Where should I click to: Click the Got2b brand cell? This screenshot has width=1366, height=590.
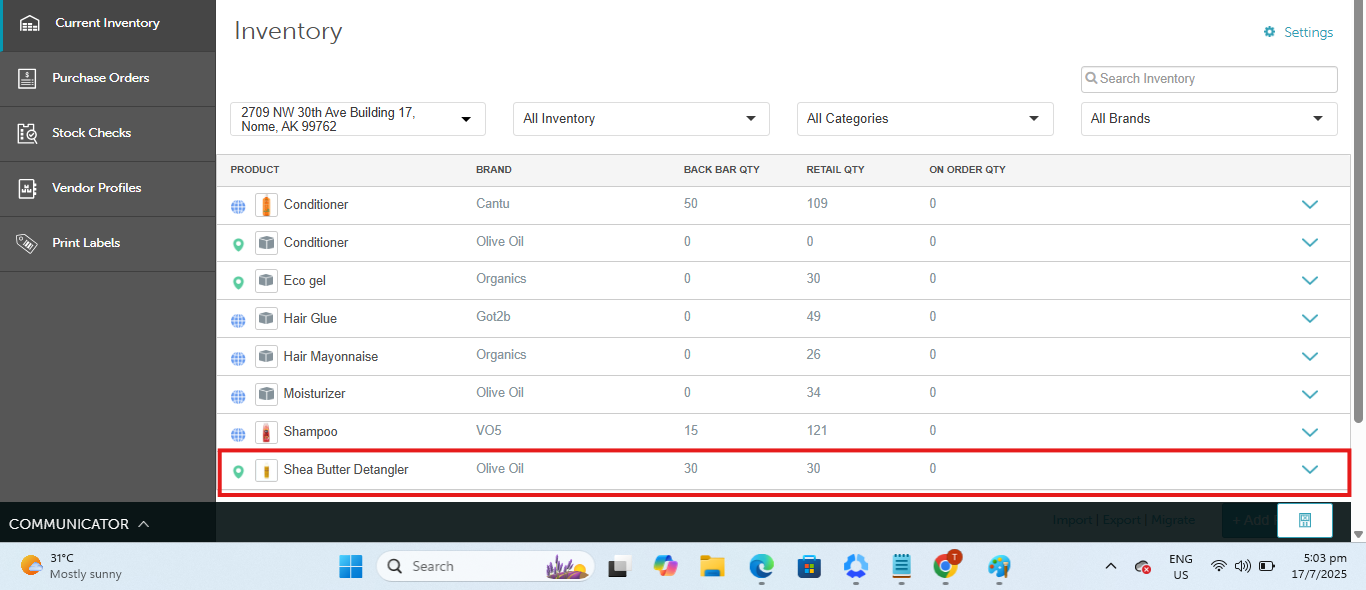tap(494, 317)
